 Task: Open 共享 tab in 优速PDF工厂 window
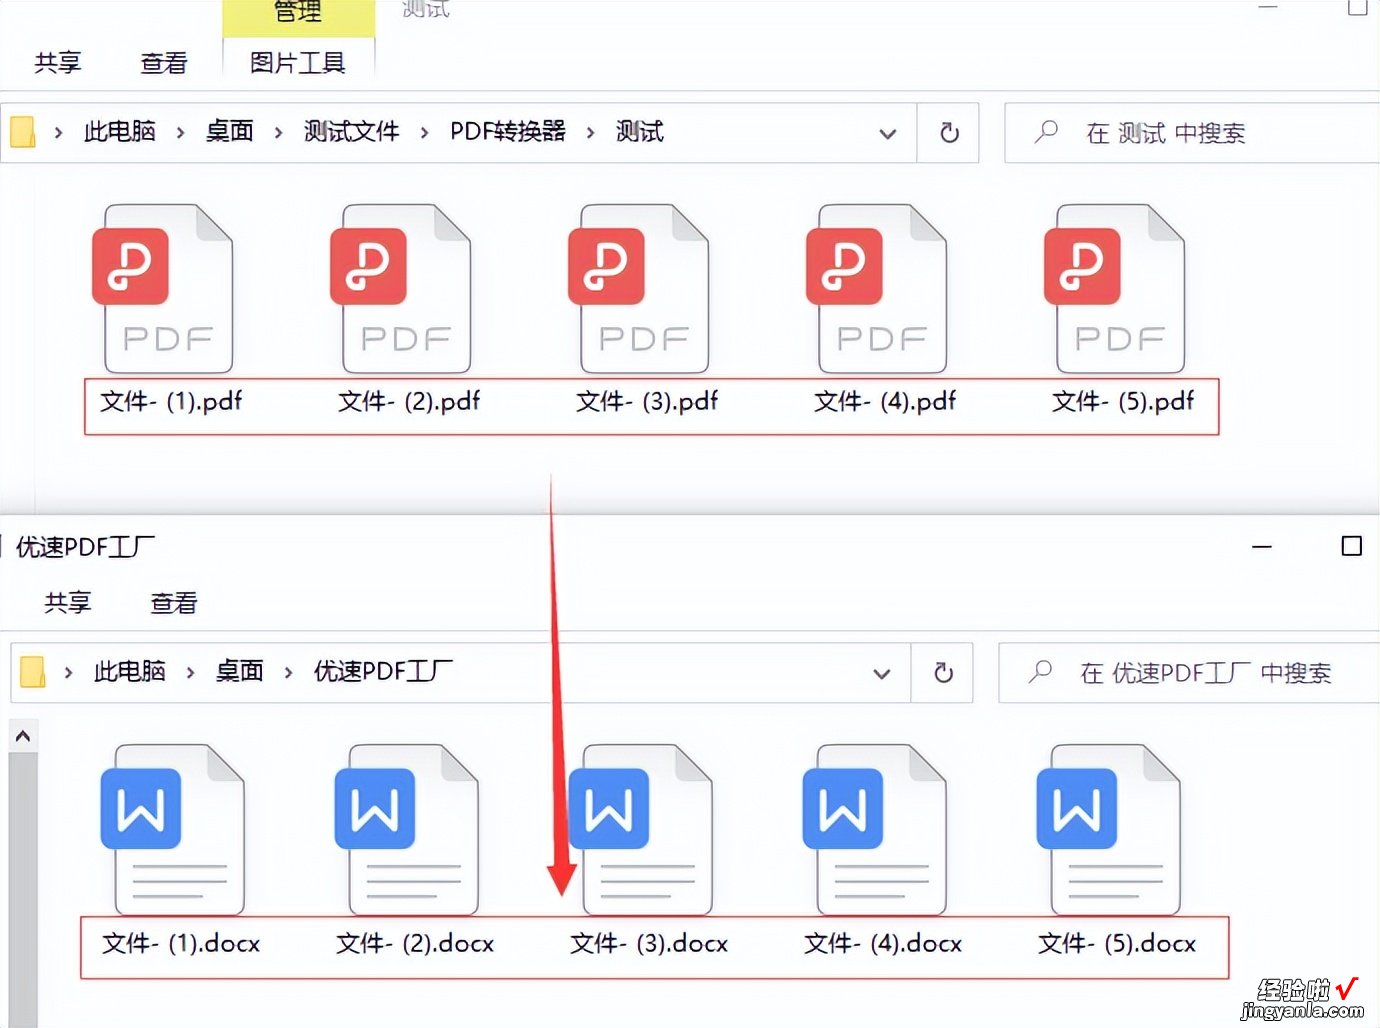coord(68,603)
